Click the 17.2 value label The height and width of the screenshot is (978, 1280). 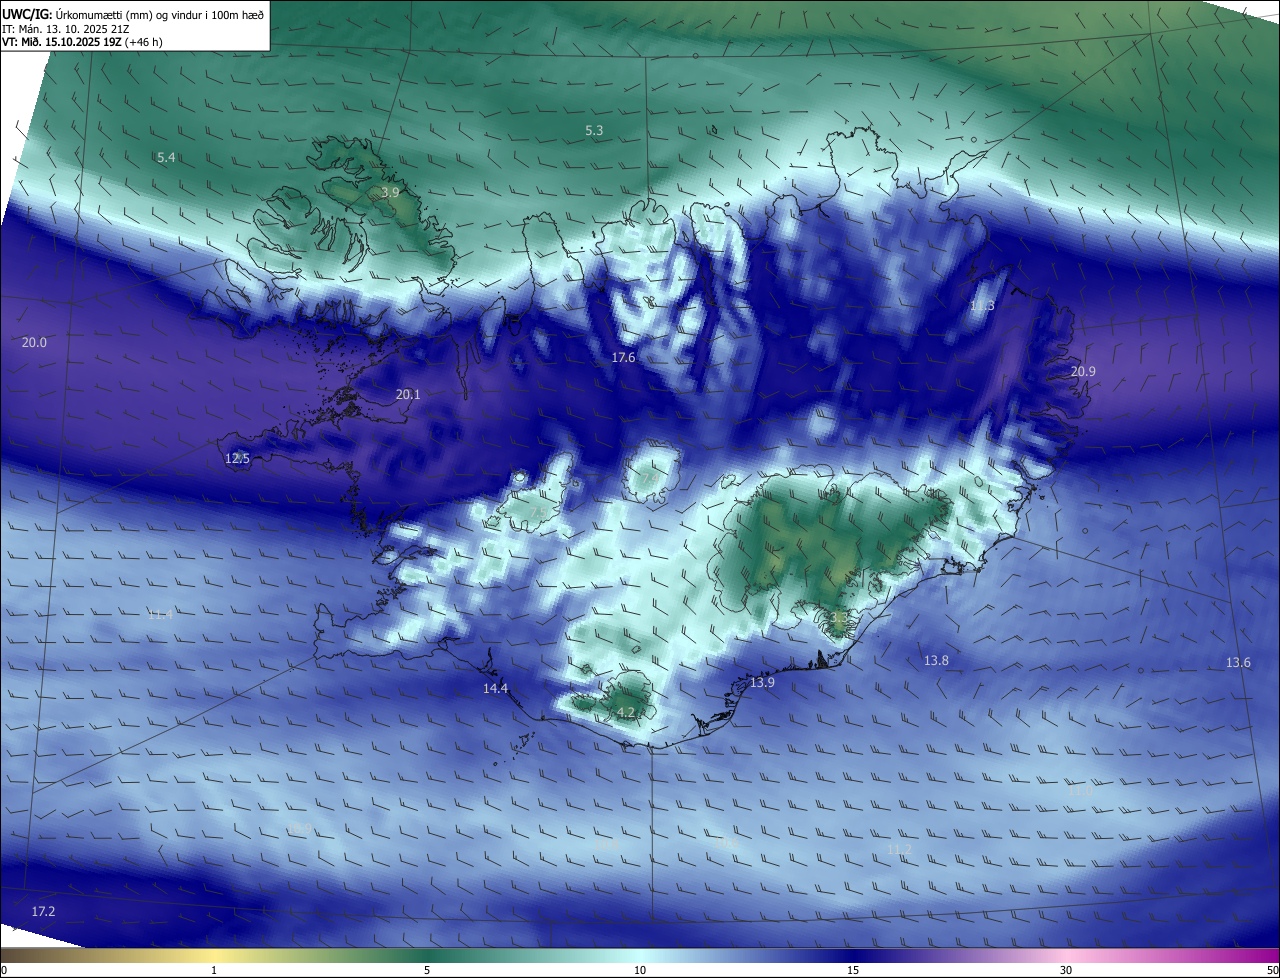click(43, 912)
